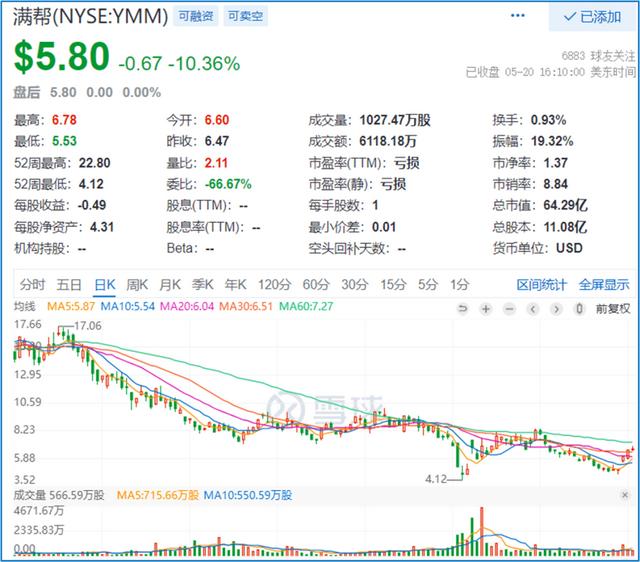Click the 可融资 tag
640x562 pixels.
(x=196, y=16)
